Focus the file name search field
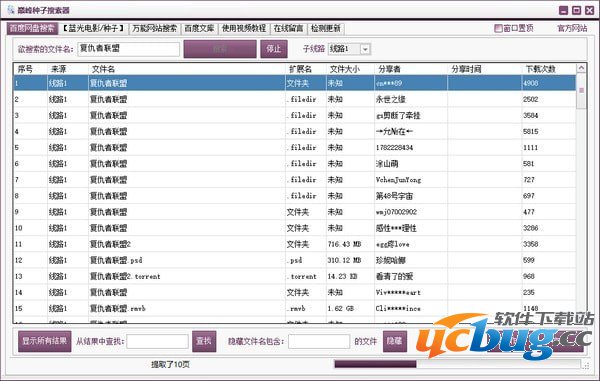The height and width of the screenshot is (381, 600). coord(129,49)
